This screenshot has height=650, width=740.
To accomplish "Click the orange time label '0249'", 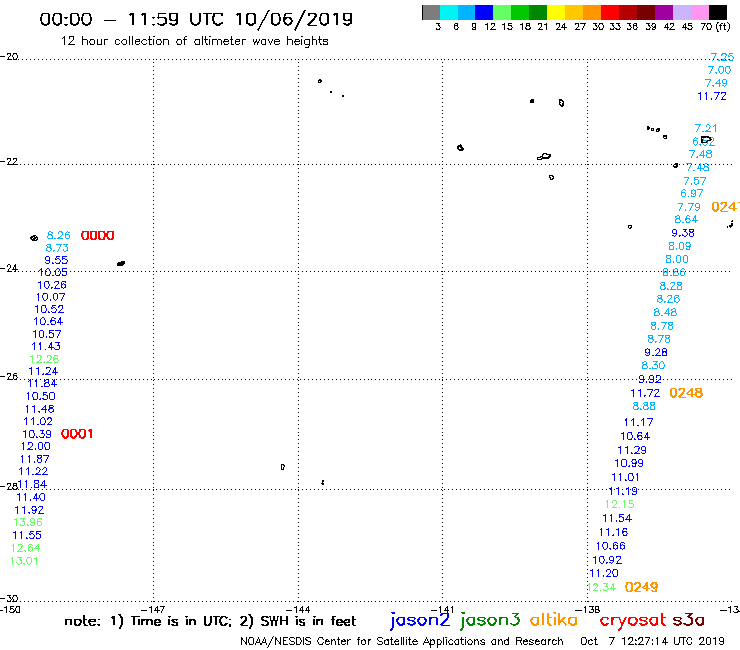I will [x=641, y=587].
